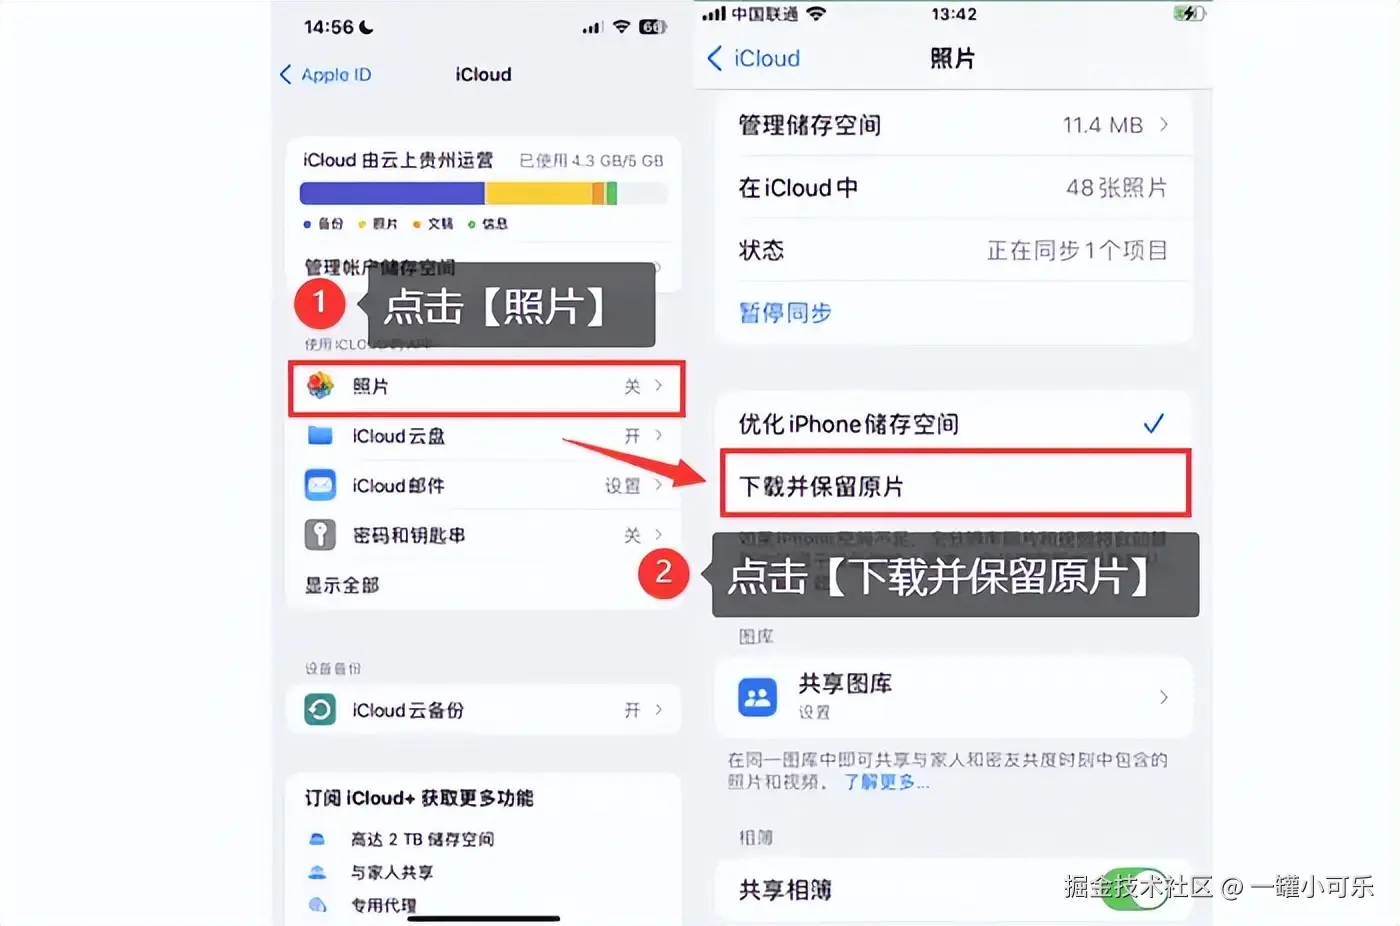The image size is (1400, 926).
Task: Open the iCloud云盘 menu row
Action: (x=484, y=436)
